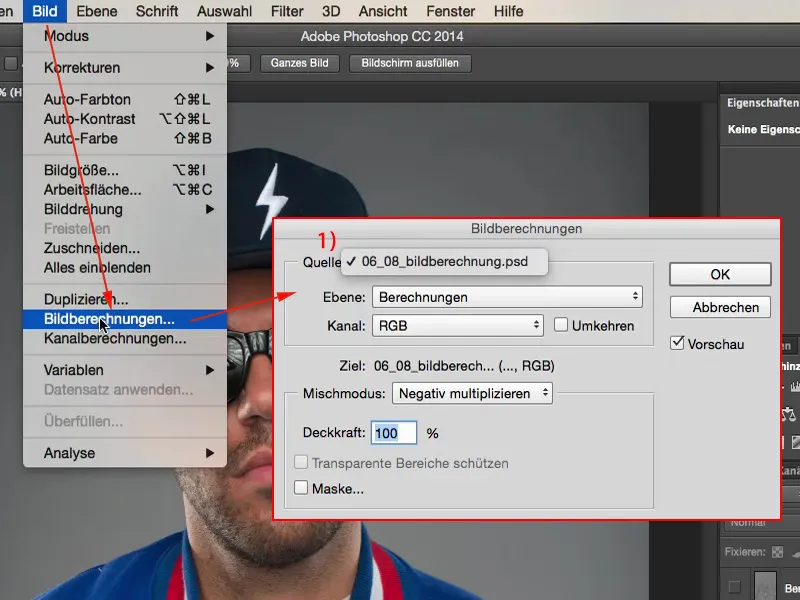
Task: Uncheck the Vorschau checkbox
Action: click(x=677, y=343)
